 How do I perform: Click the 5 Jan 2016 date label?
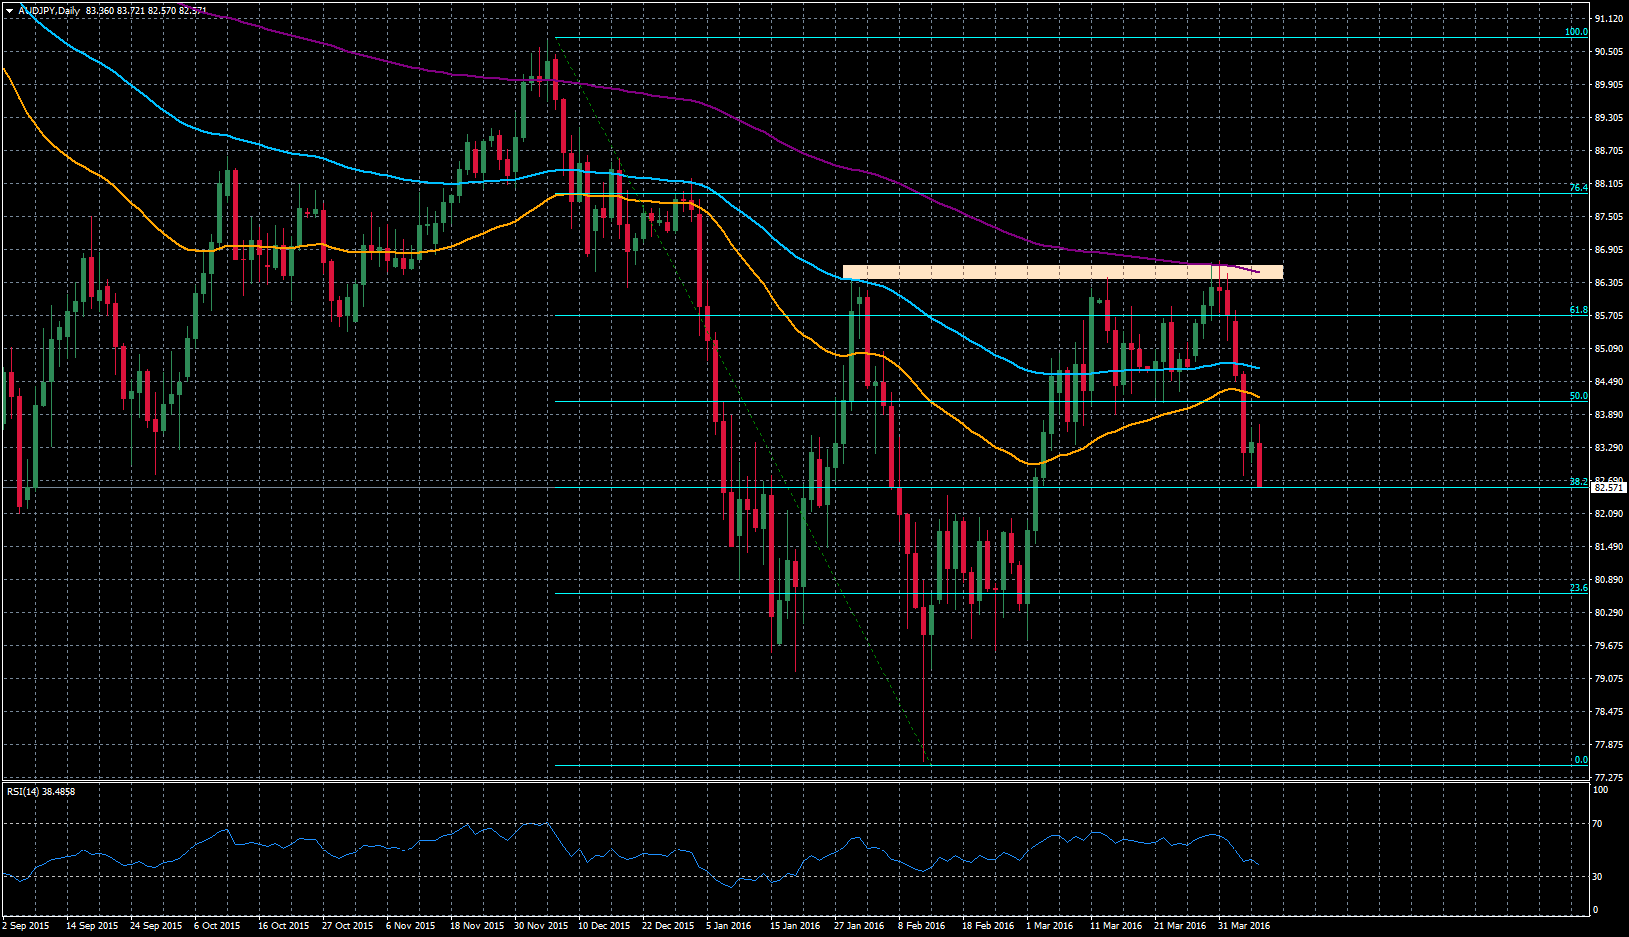[x=729, y=926]
